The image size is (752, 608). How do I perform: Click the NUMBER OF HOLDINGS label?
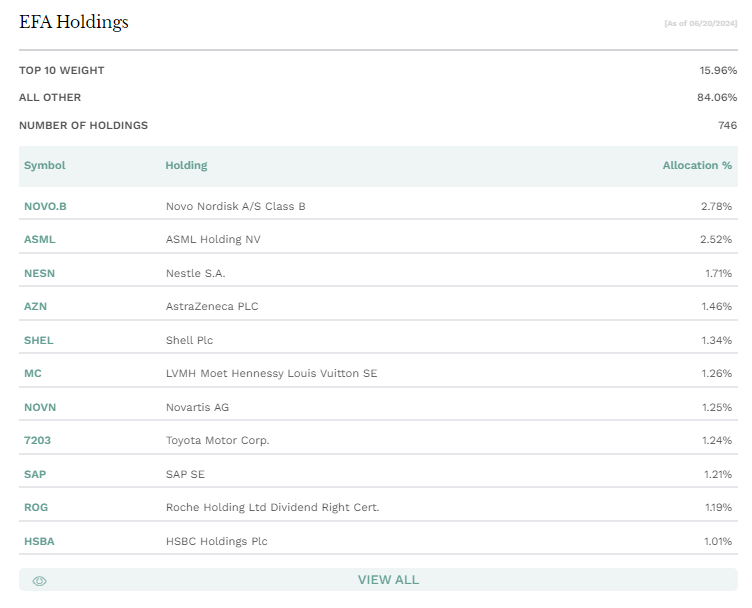pos(83,125)
